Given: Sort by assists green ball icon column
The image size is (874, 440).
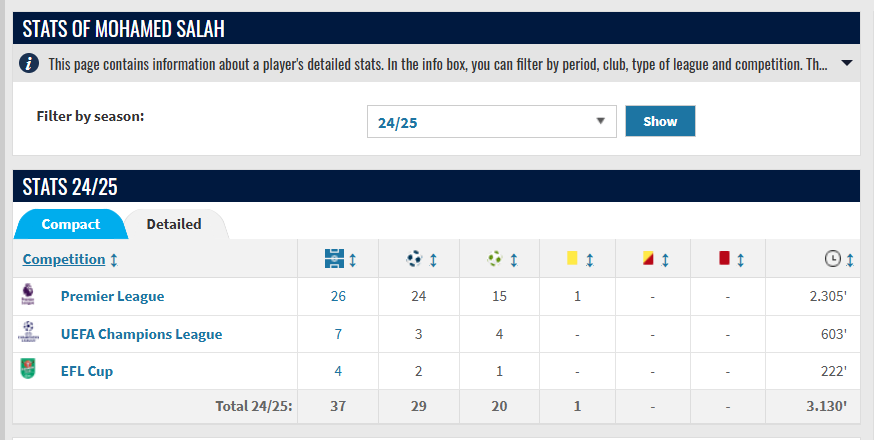Looking at the screenshot, I should [x=494, y=259].
